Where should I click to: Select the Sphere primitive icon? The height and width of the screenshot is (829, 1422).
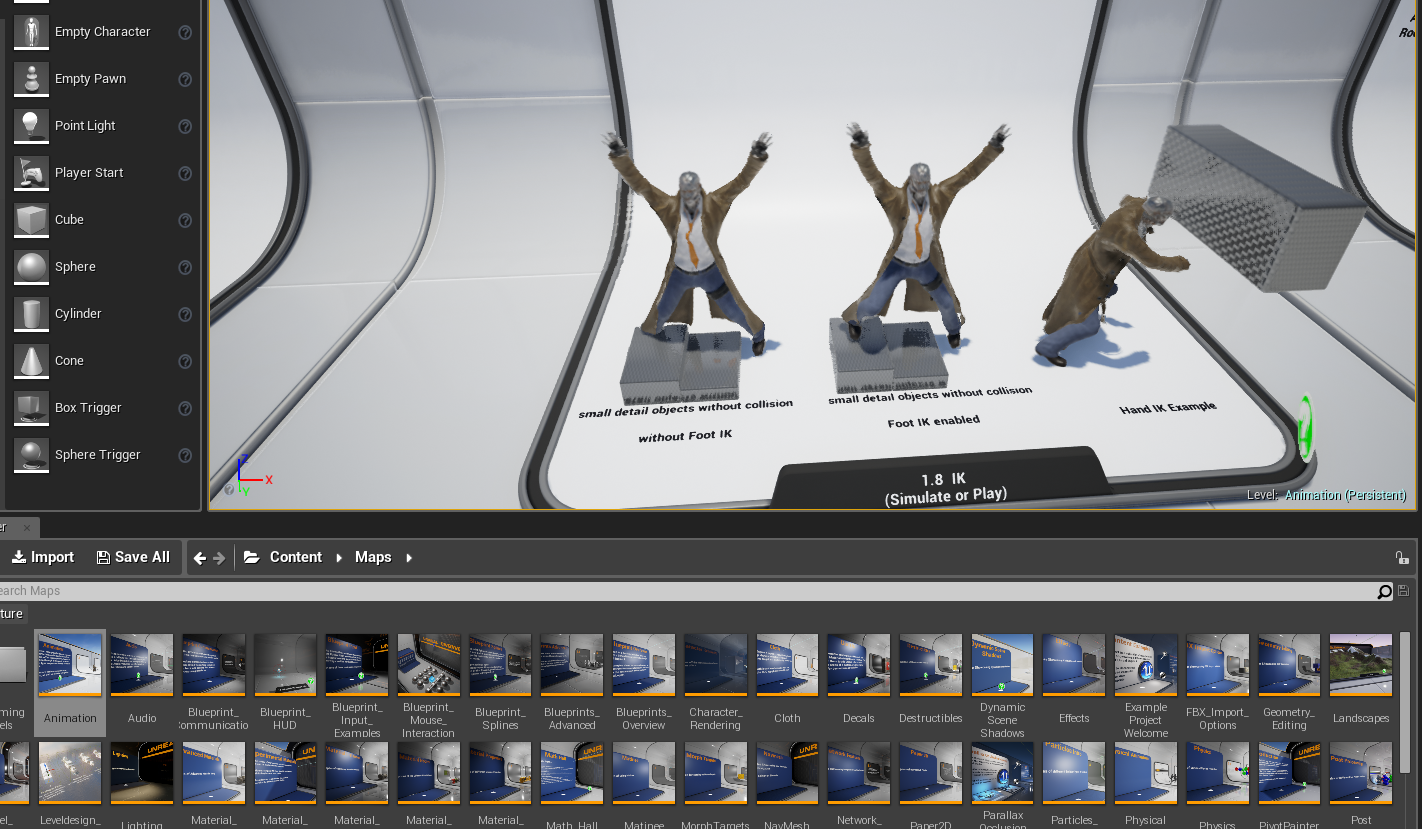click(32, 267)
